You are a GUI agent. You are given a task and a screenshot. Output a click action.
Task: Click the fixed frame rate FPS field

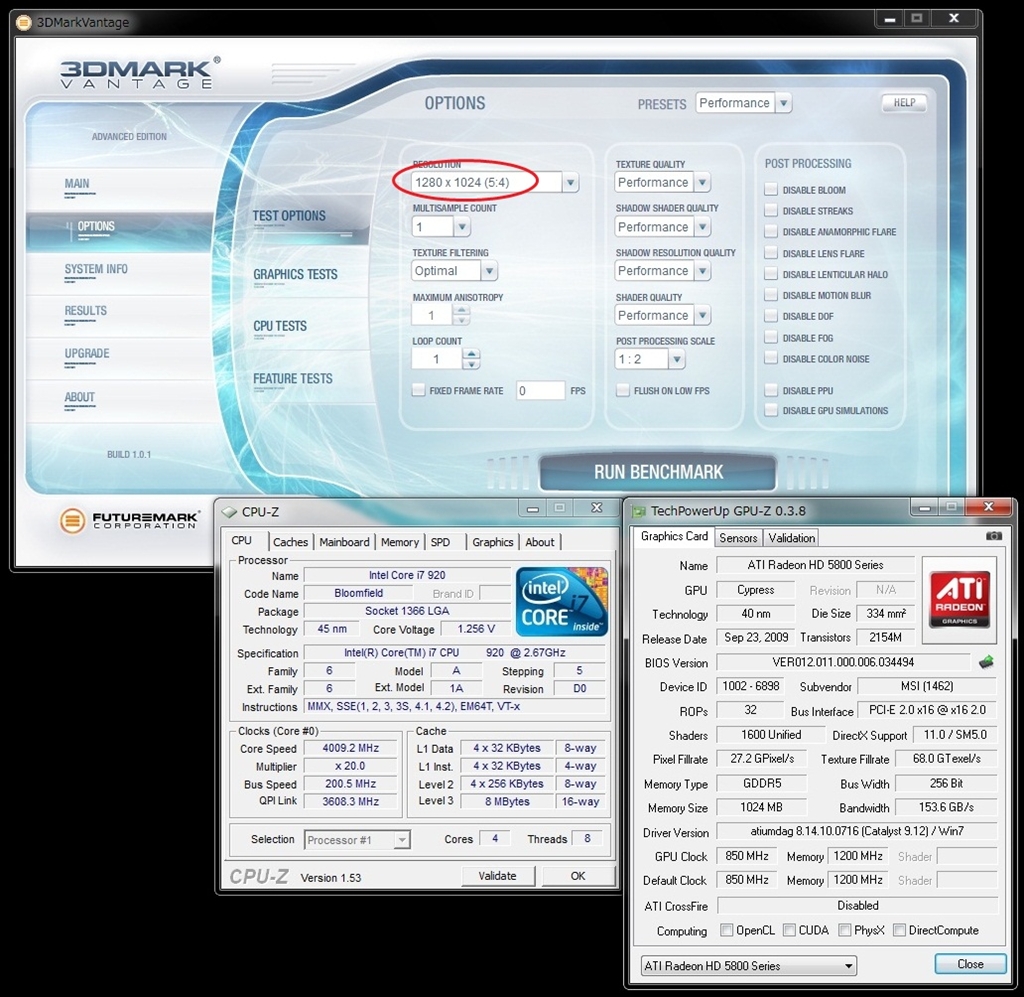(540, 390)
